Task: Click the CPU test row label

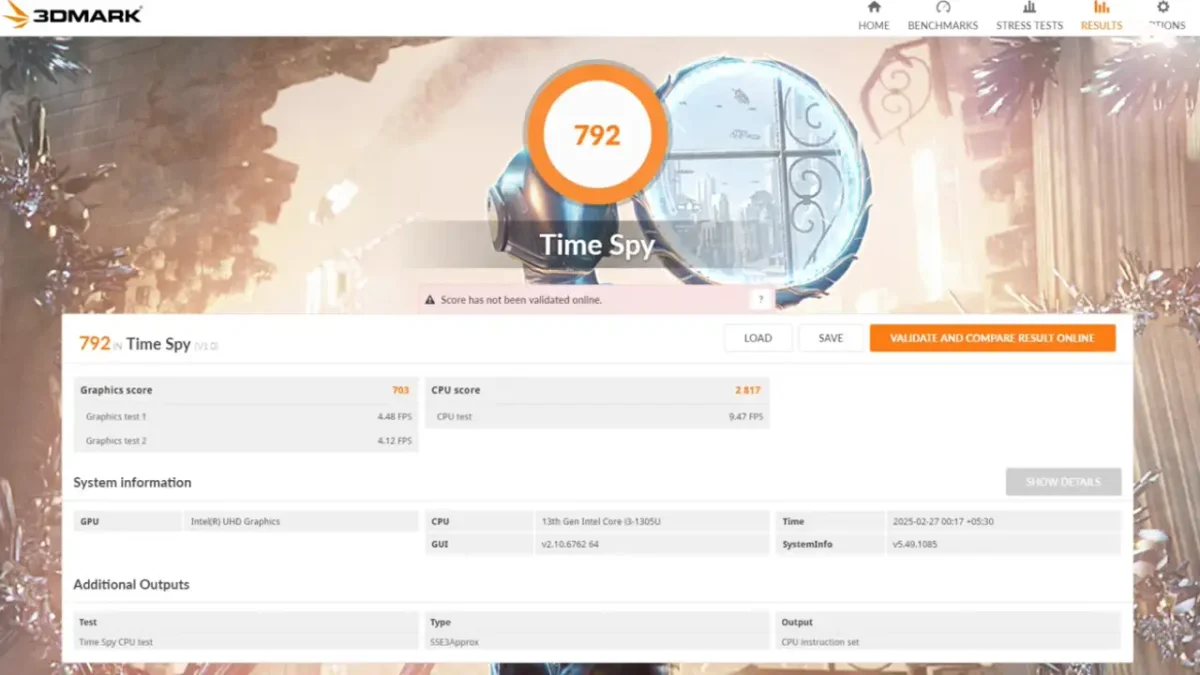Action: click(455, 417)
